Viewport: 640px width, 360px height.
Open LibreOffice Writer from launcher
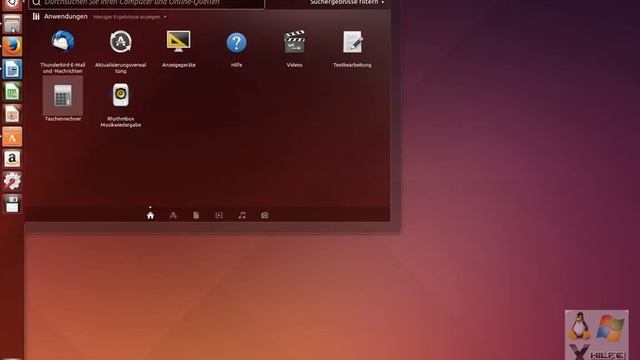click(x=12, y=69)
